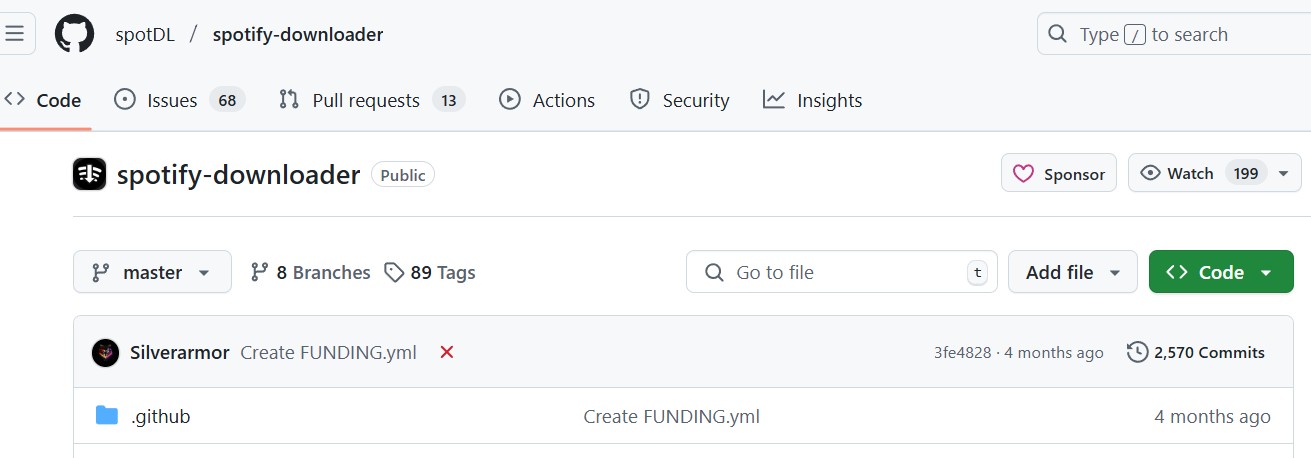Open .github row's Create FUNDING.yml commit message
The image size is (1311, 458).
click(x=672, y=416)
